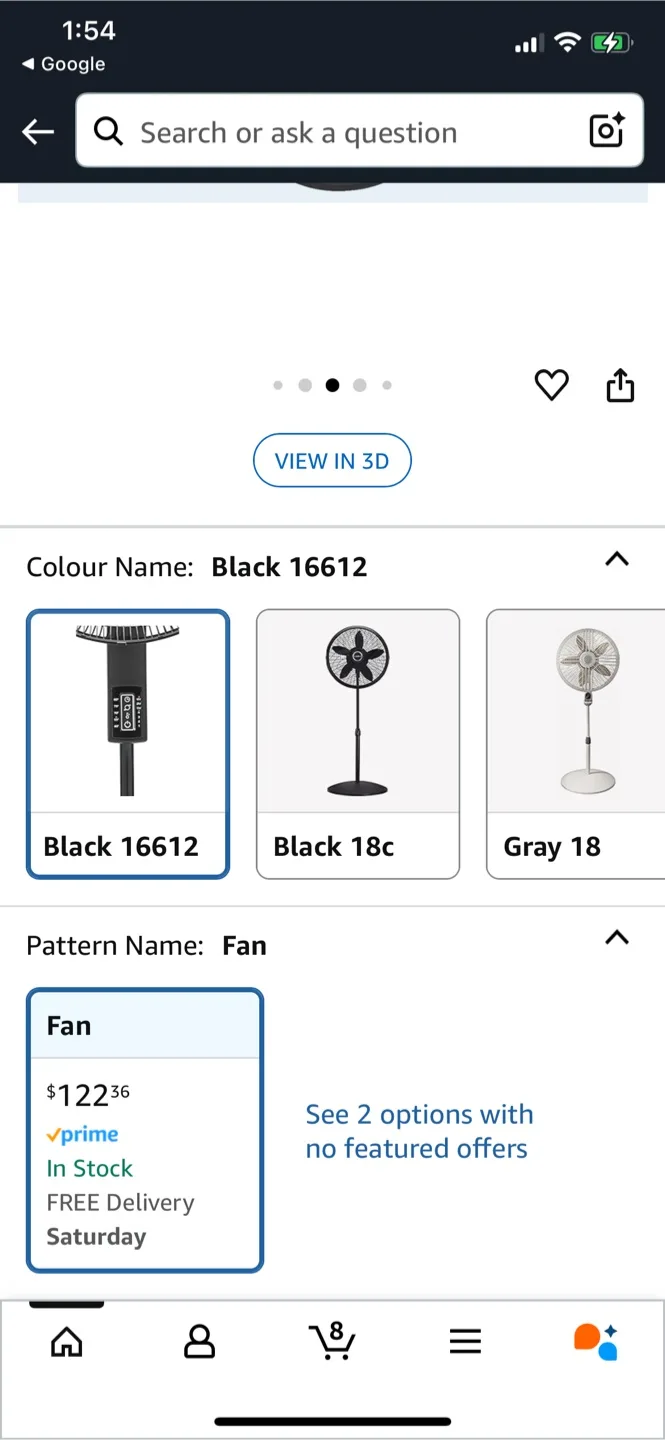665x1440 pixels.
Task: Go back using the back arrow
Action: (37, 131)
